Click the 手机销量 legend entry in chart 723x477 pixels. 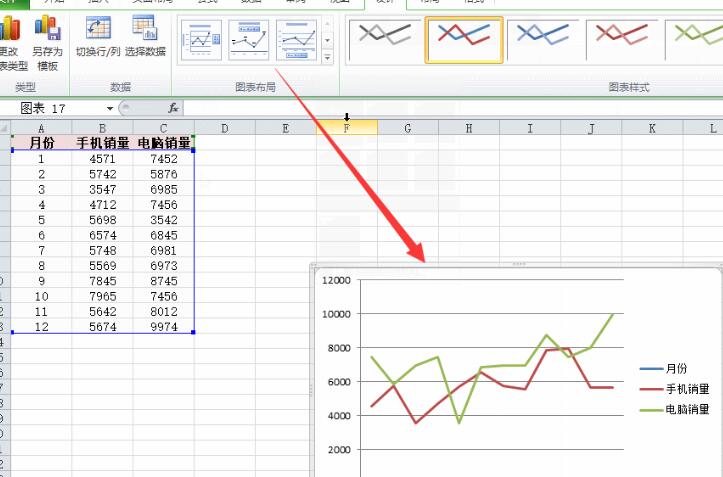pos(675,389)
